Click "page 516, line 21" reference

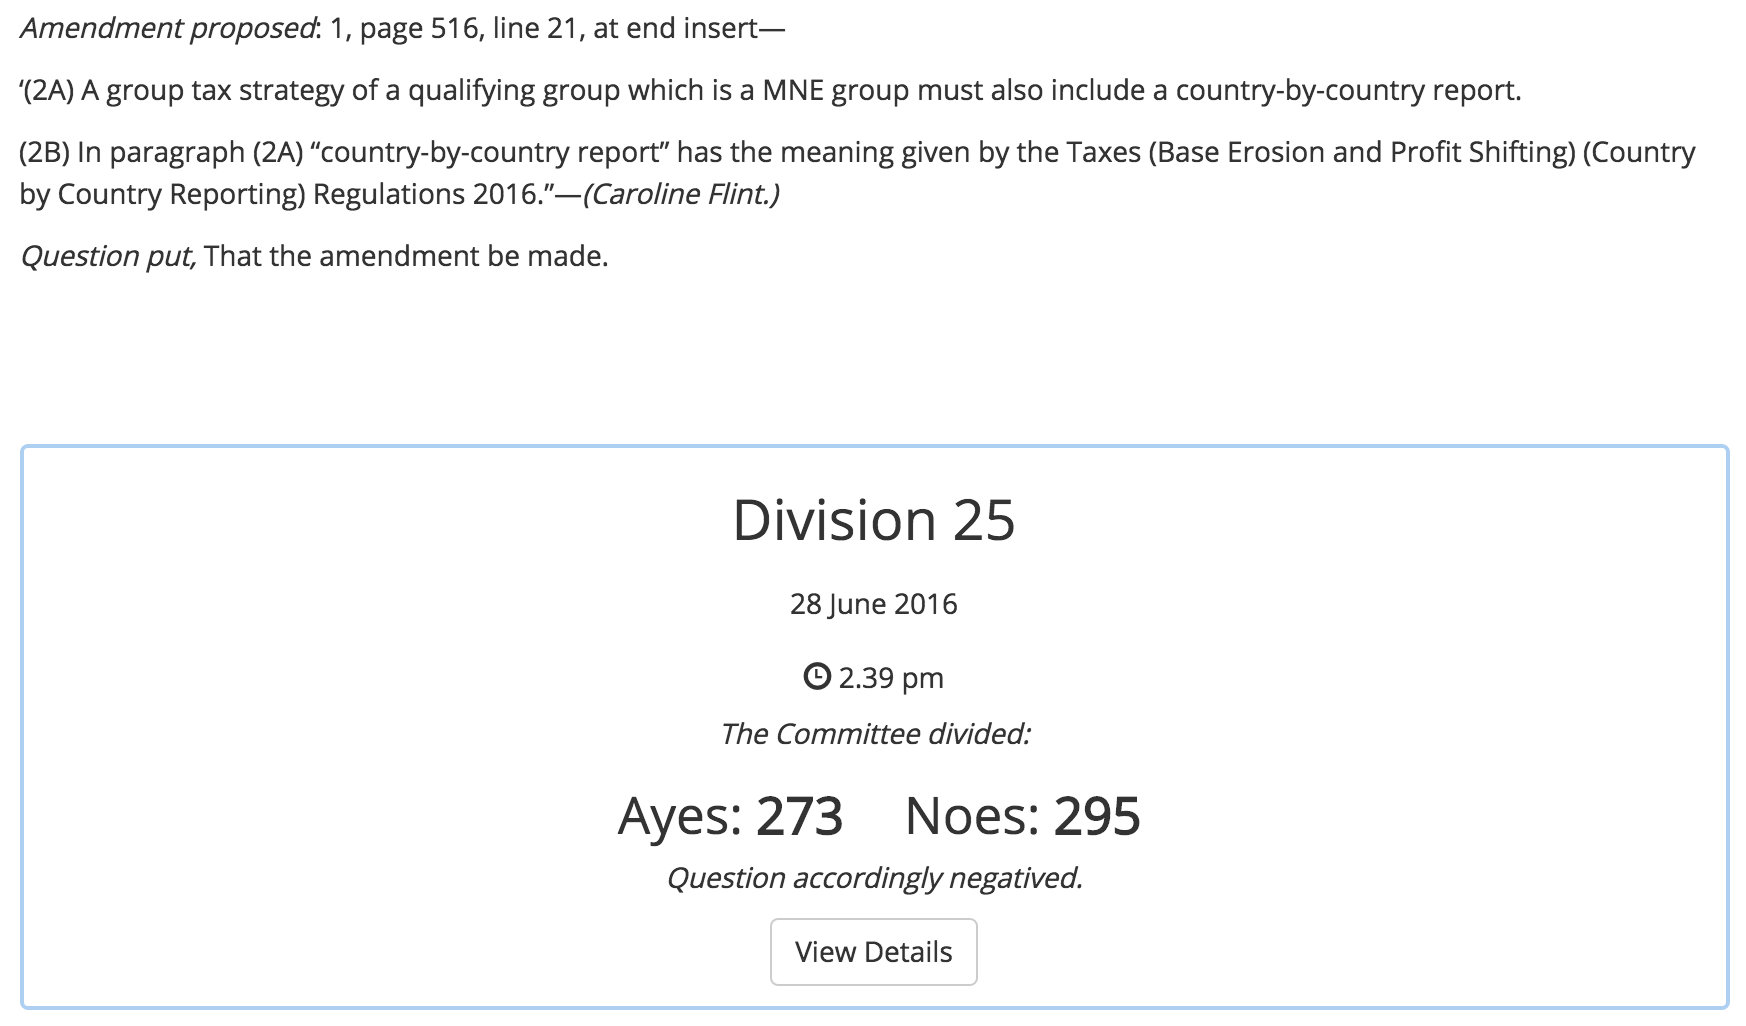point(464,28)
